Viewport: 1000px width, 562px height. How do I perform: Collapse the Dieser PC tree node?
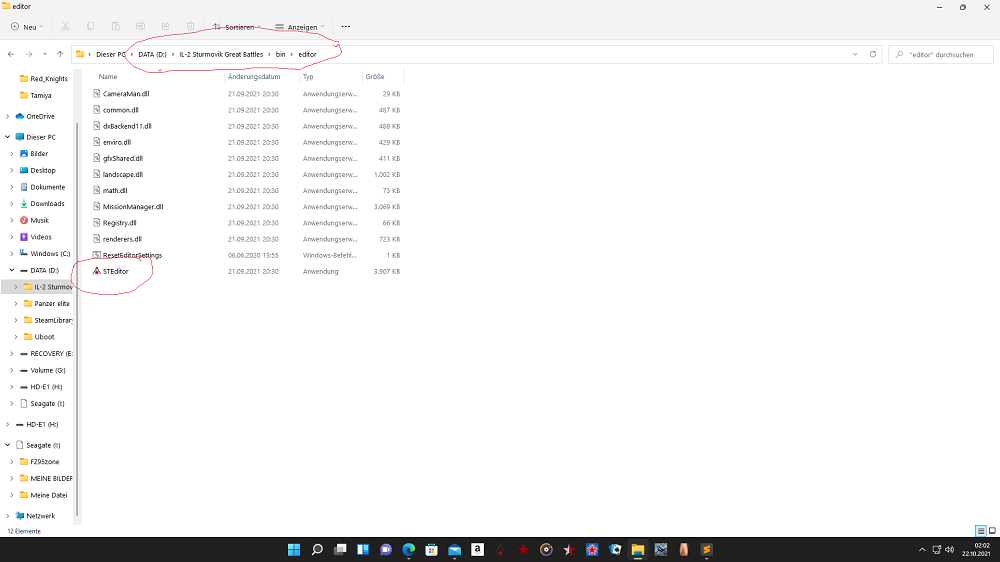pyautogui.click(x=8, y=137)
